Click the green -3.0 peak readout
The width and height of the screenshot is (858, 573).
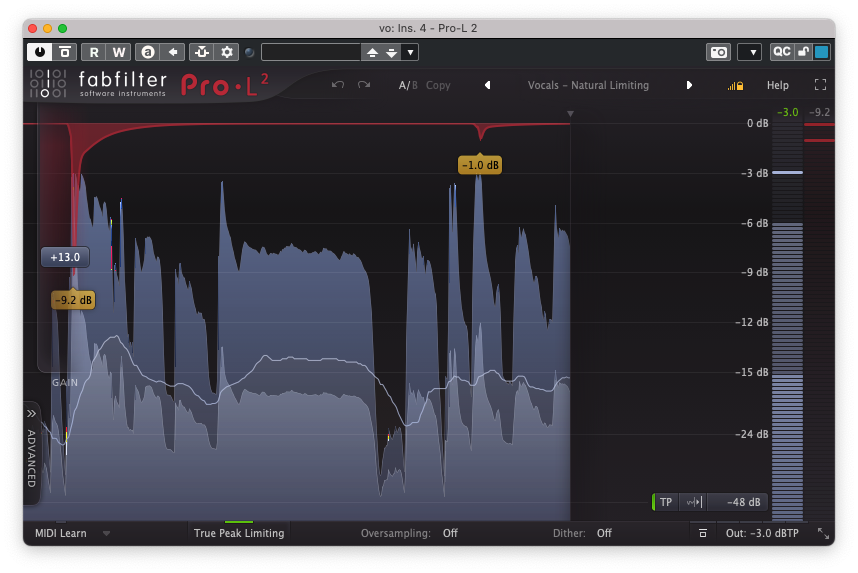(x=787, y=112)
